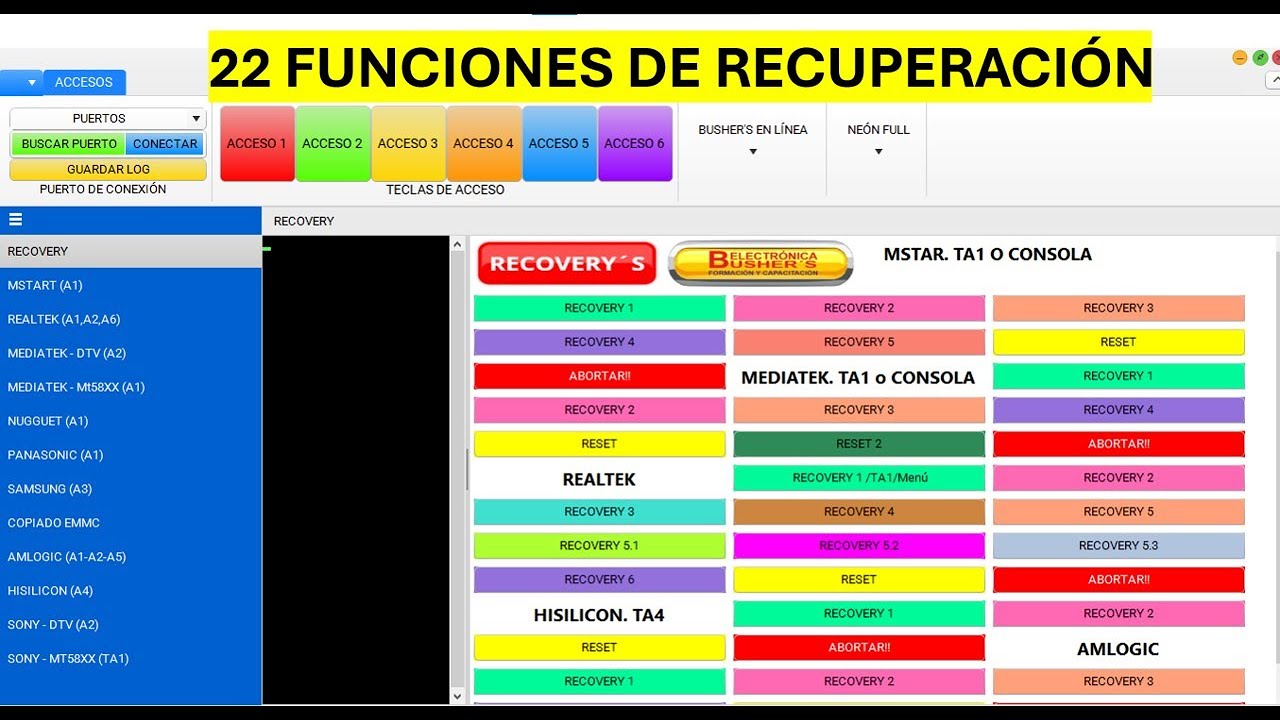Image resolution: width=1280 pixels, height=720 pixels.
Task: Click ABORTAR!! below RECOVERY 5.3
Action: click(1119, 580)
